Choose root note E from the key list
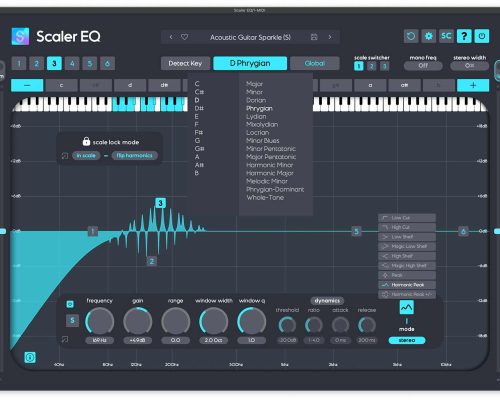 coord(197,116)
